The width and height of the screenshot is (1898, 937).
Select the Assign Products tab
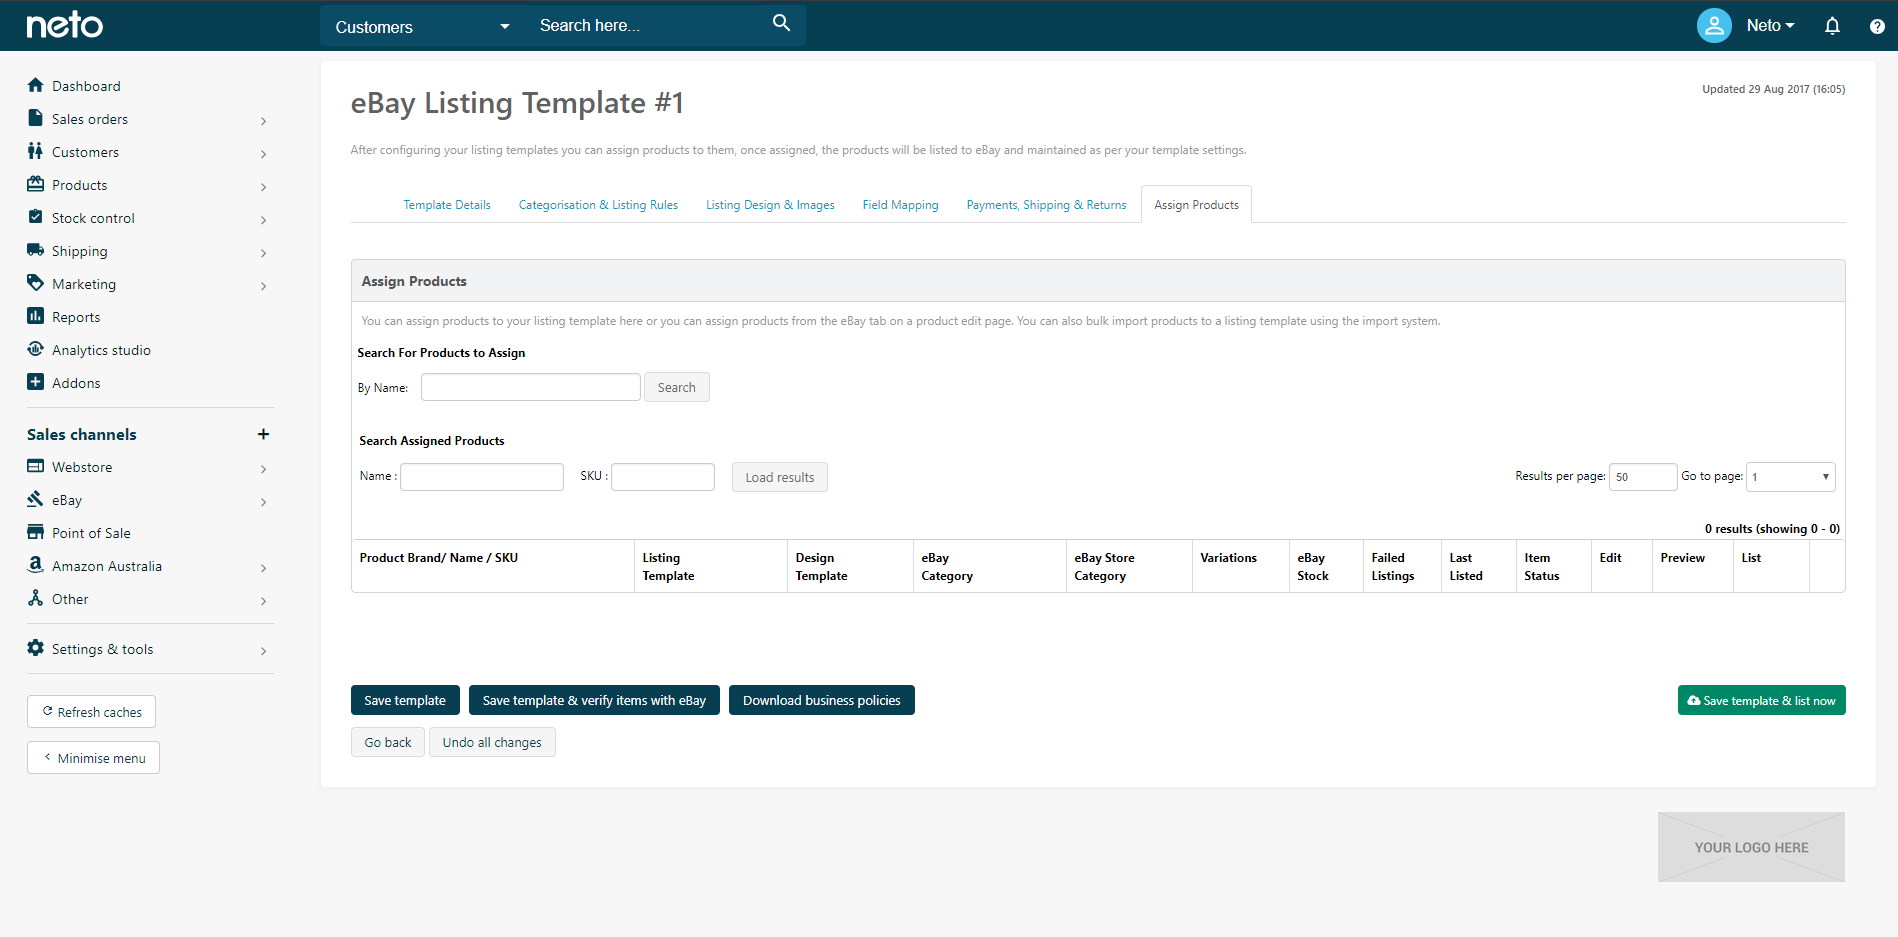1196,205
